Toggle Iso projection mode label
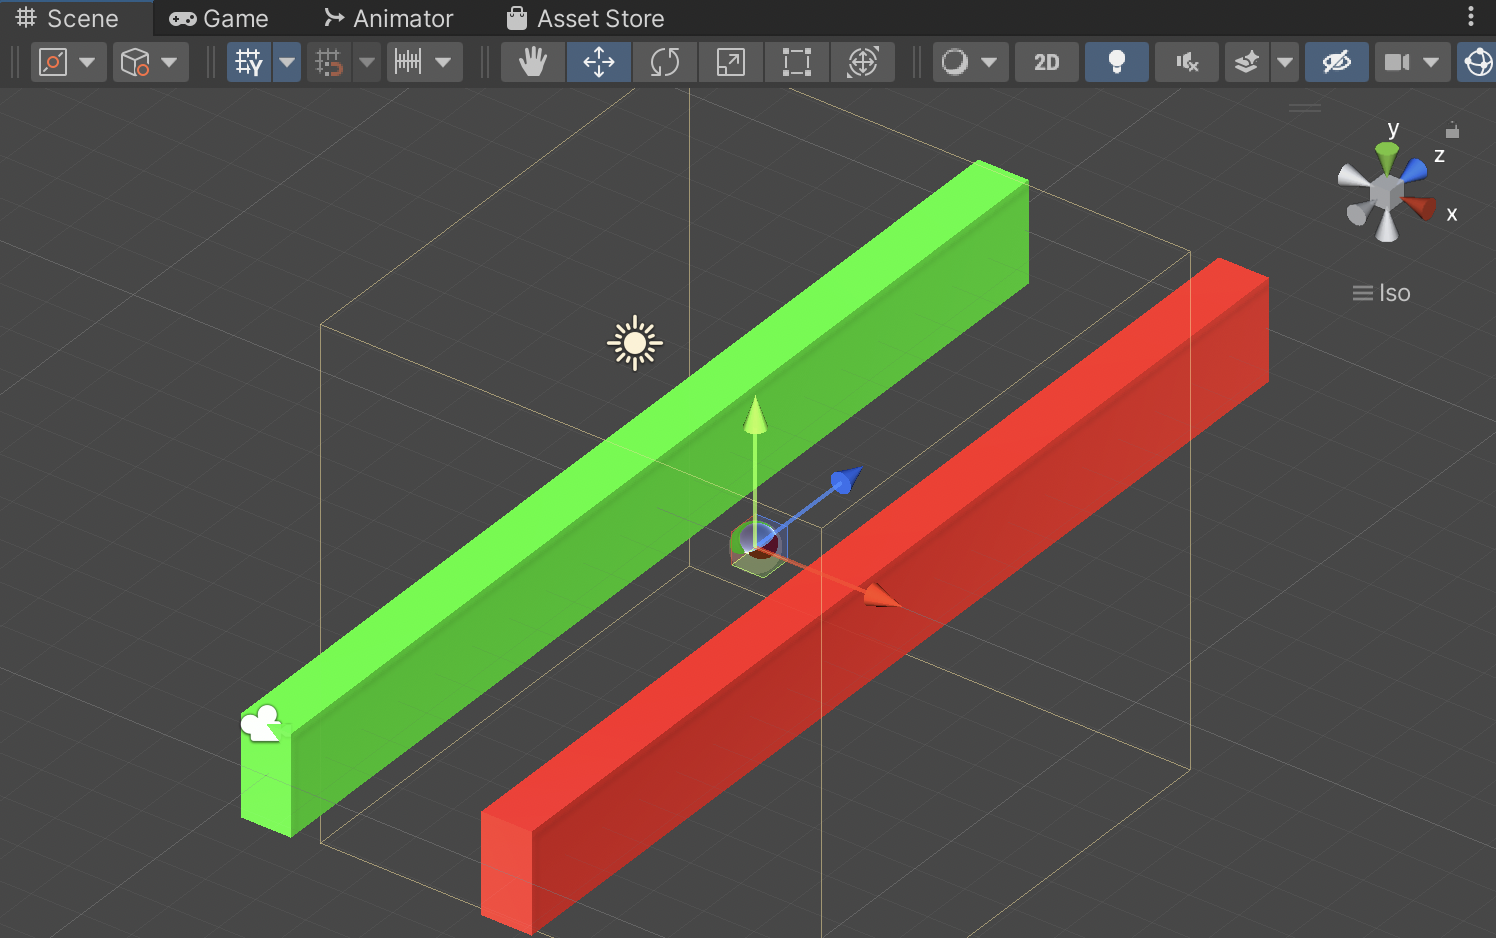Screen dimensions: 1496x938 (x=1382, y=293)
